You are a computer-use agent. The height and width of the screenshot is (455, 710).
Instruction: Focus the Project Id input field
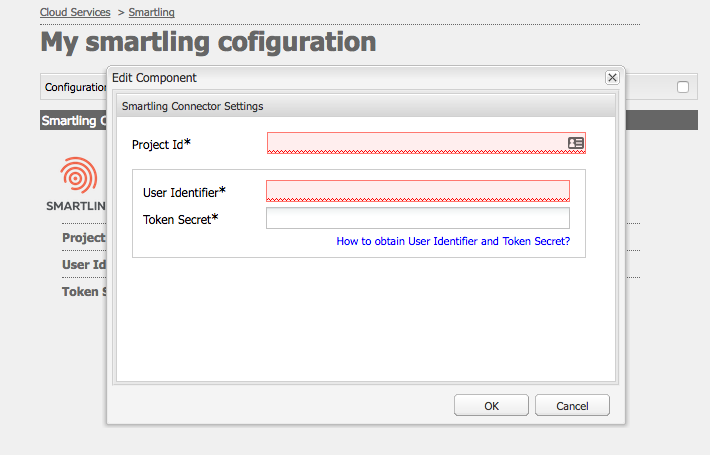(426, 143)
